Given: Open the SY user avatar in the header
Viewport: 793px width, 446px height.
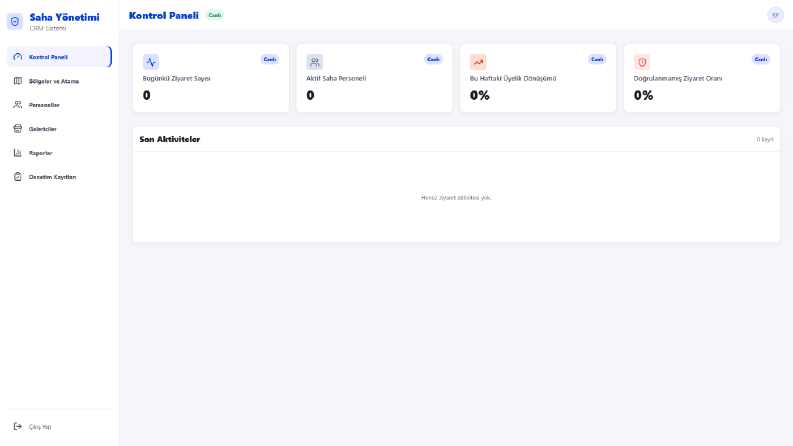Looking at the screenshot, I should click(775, 15).
